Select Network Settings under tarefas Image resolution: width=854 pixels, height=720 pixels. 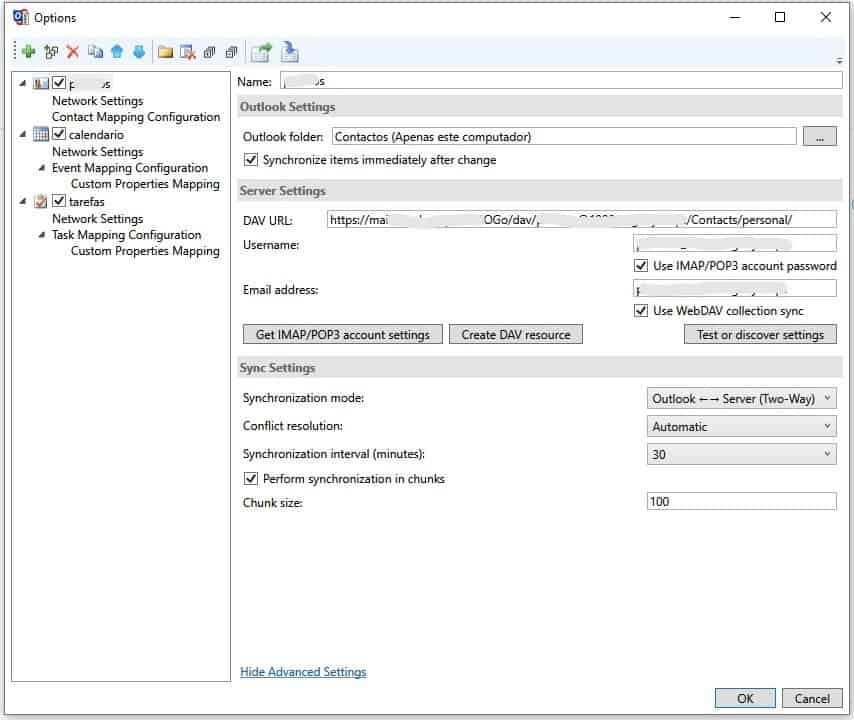pos(97,218)
